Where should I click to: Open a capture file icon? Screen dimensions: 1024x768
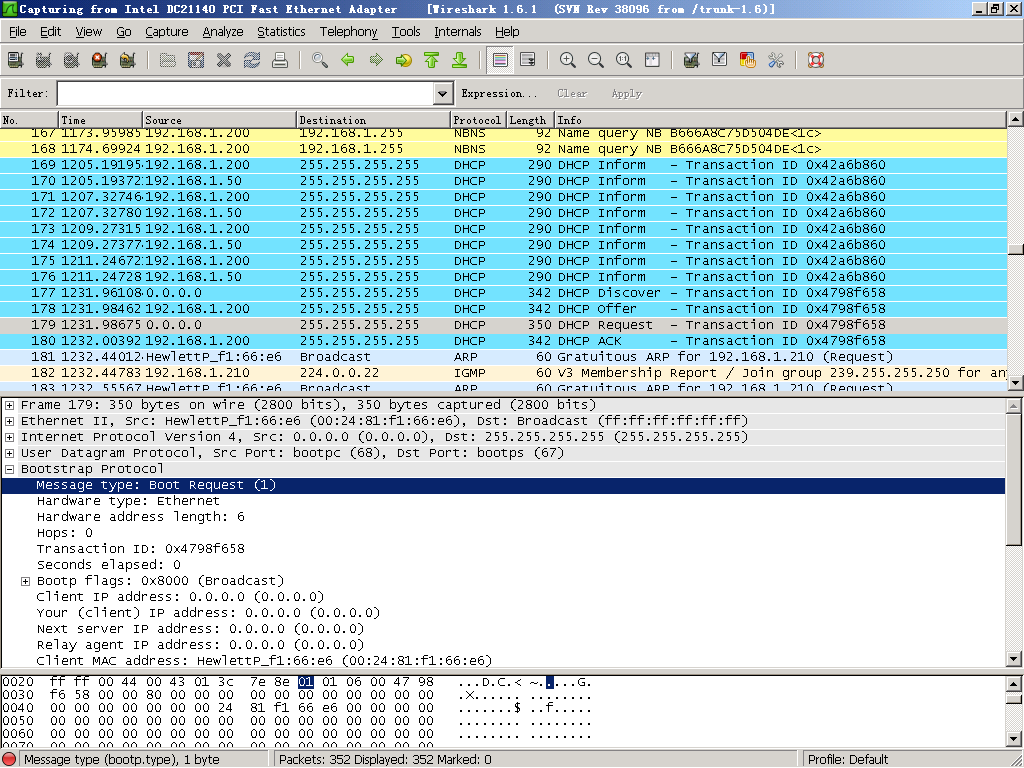click(x=168, y=60)
